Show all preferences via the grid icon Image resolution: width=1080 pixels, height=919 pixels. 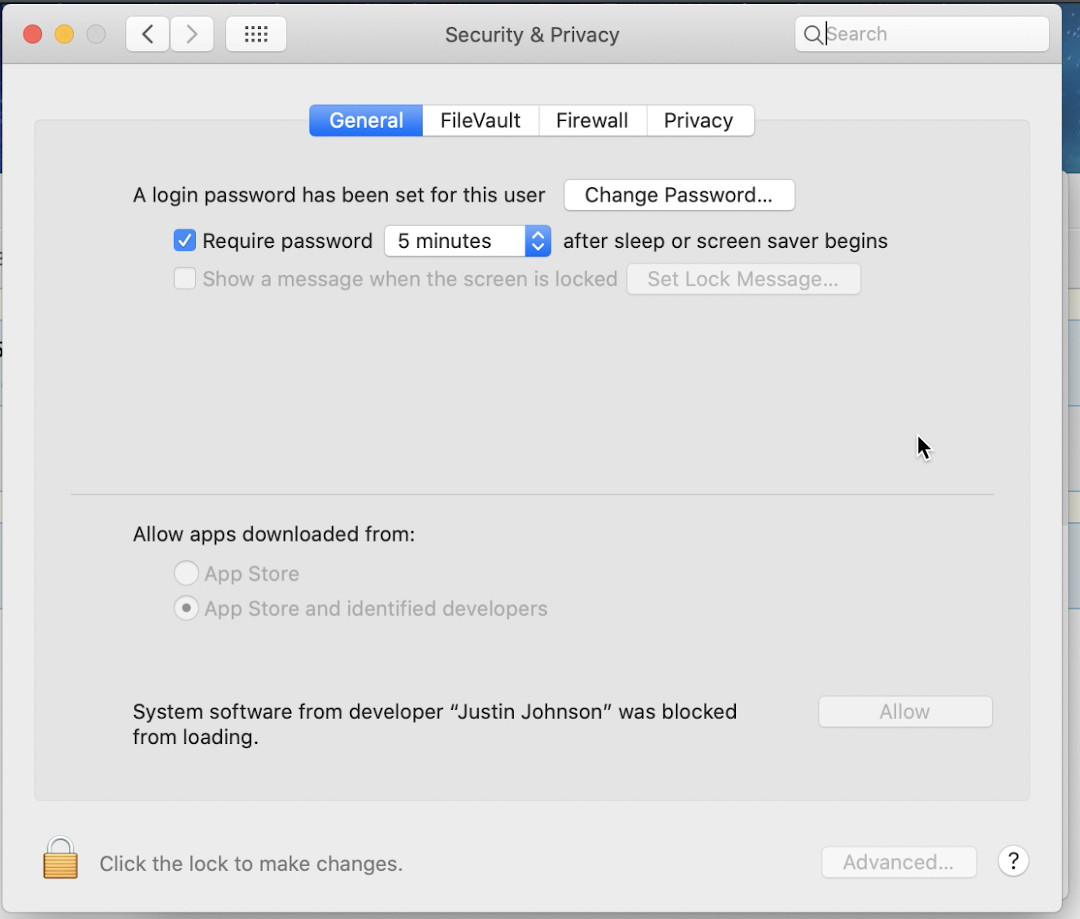point(256,34)
